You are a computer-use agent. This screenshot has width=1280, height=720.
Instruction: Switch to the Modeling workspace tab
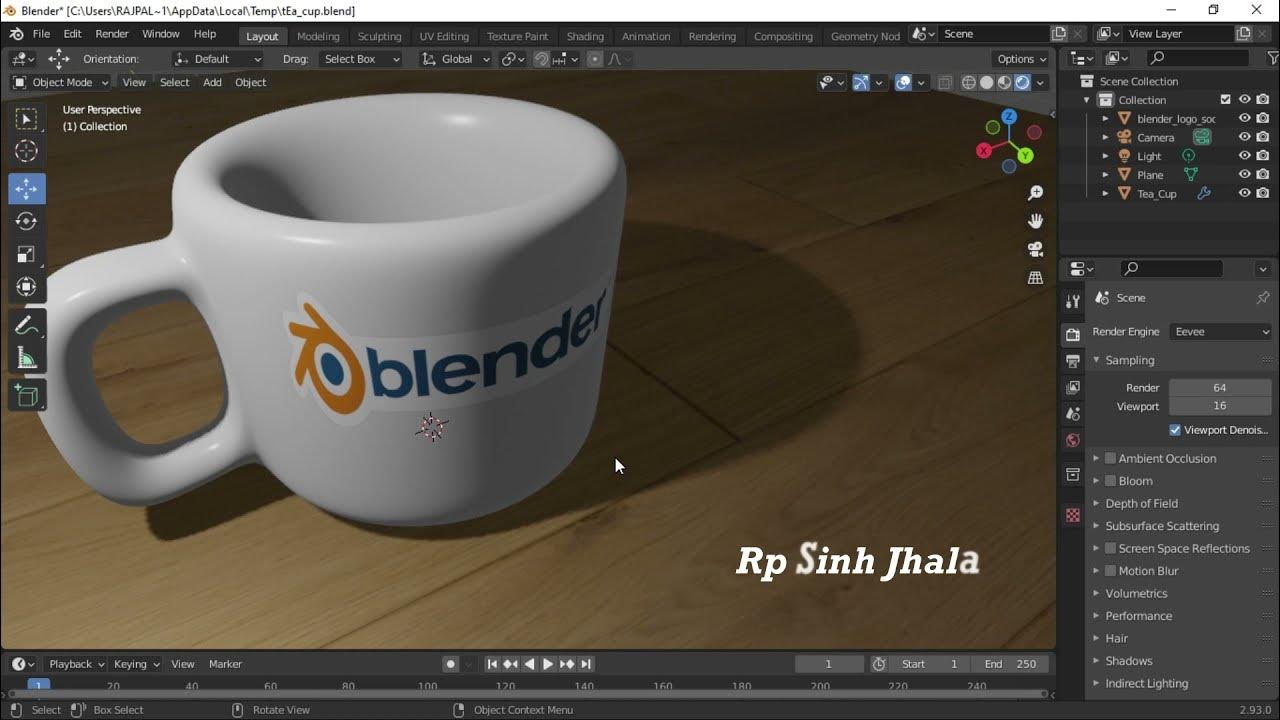point(318,36)
